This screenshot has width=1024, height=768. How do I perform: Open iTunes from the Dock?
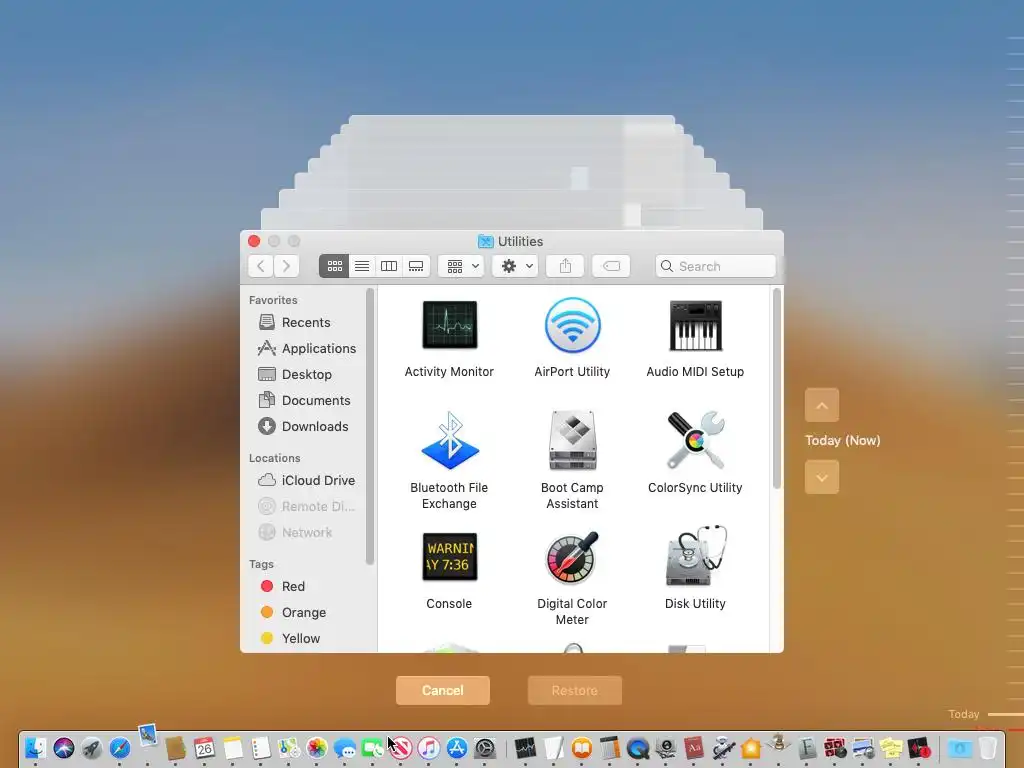pyautogui.click(x=429, y=748)
